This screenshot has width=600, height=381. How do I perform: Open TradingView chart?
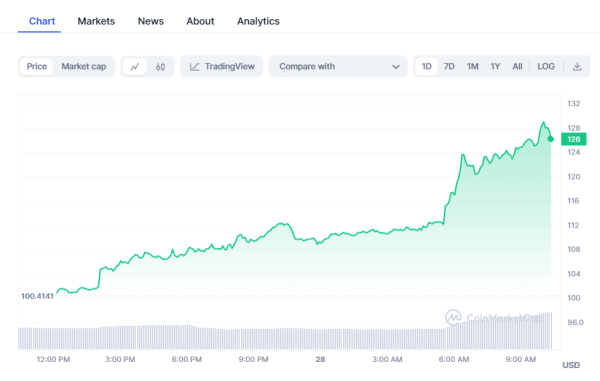[x=222, y=67]
